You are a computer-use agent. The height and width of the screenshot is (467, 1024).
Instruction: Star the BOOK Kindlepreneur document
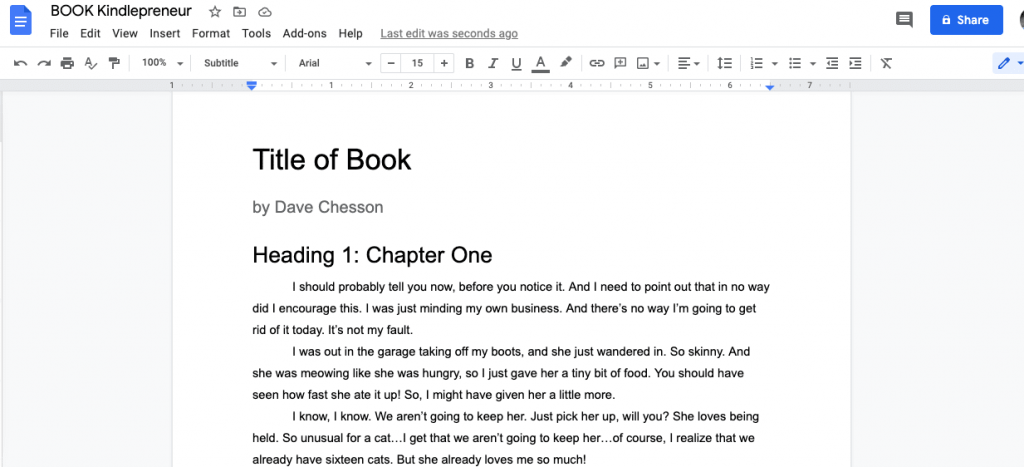click(215, 12)
